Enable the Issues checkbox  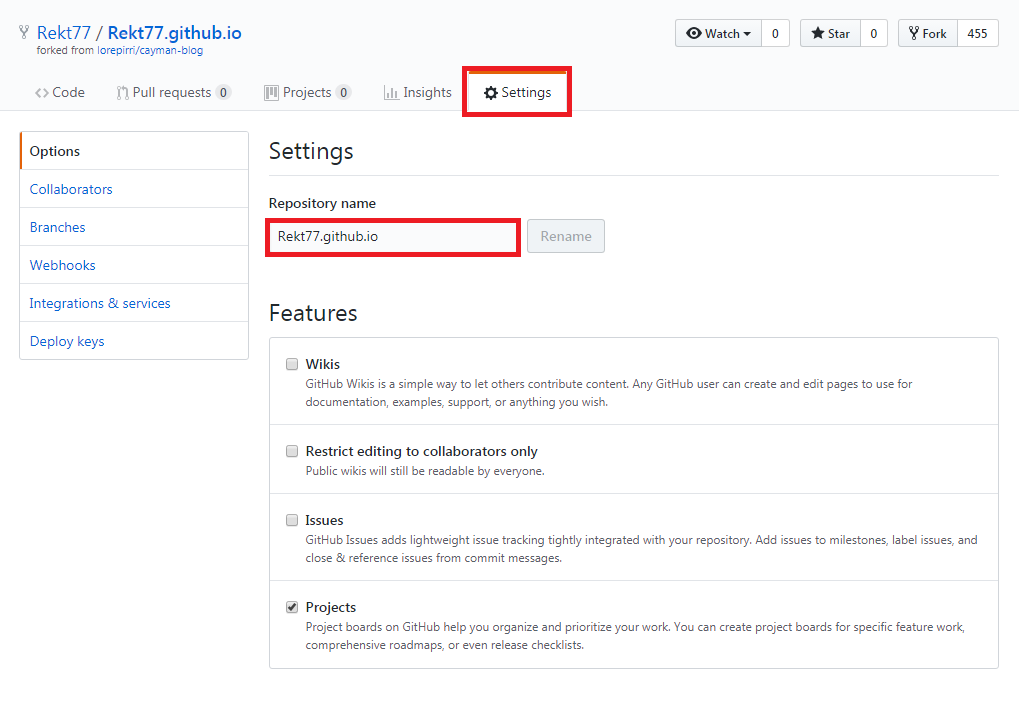tap(292, 520)
